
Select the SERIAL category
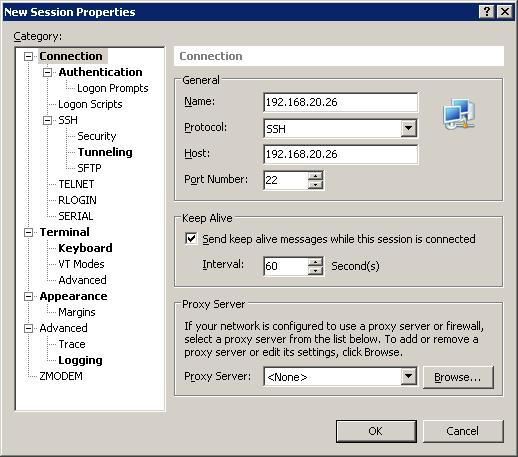76,216
